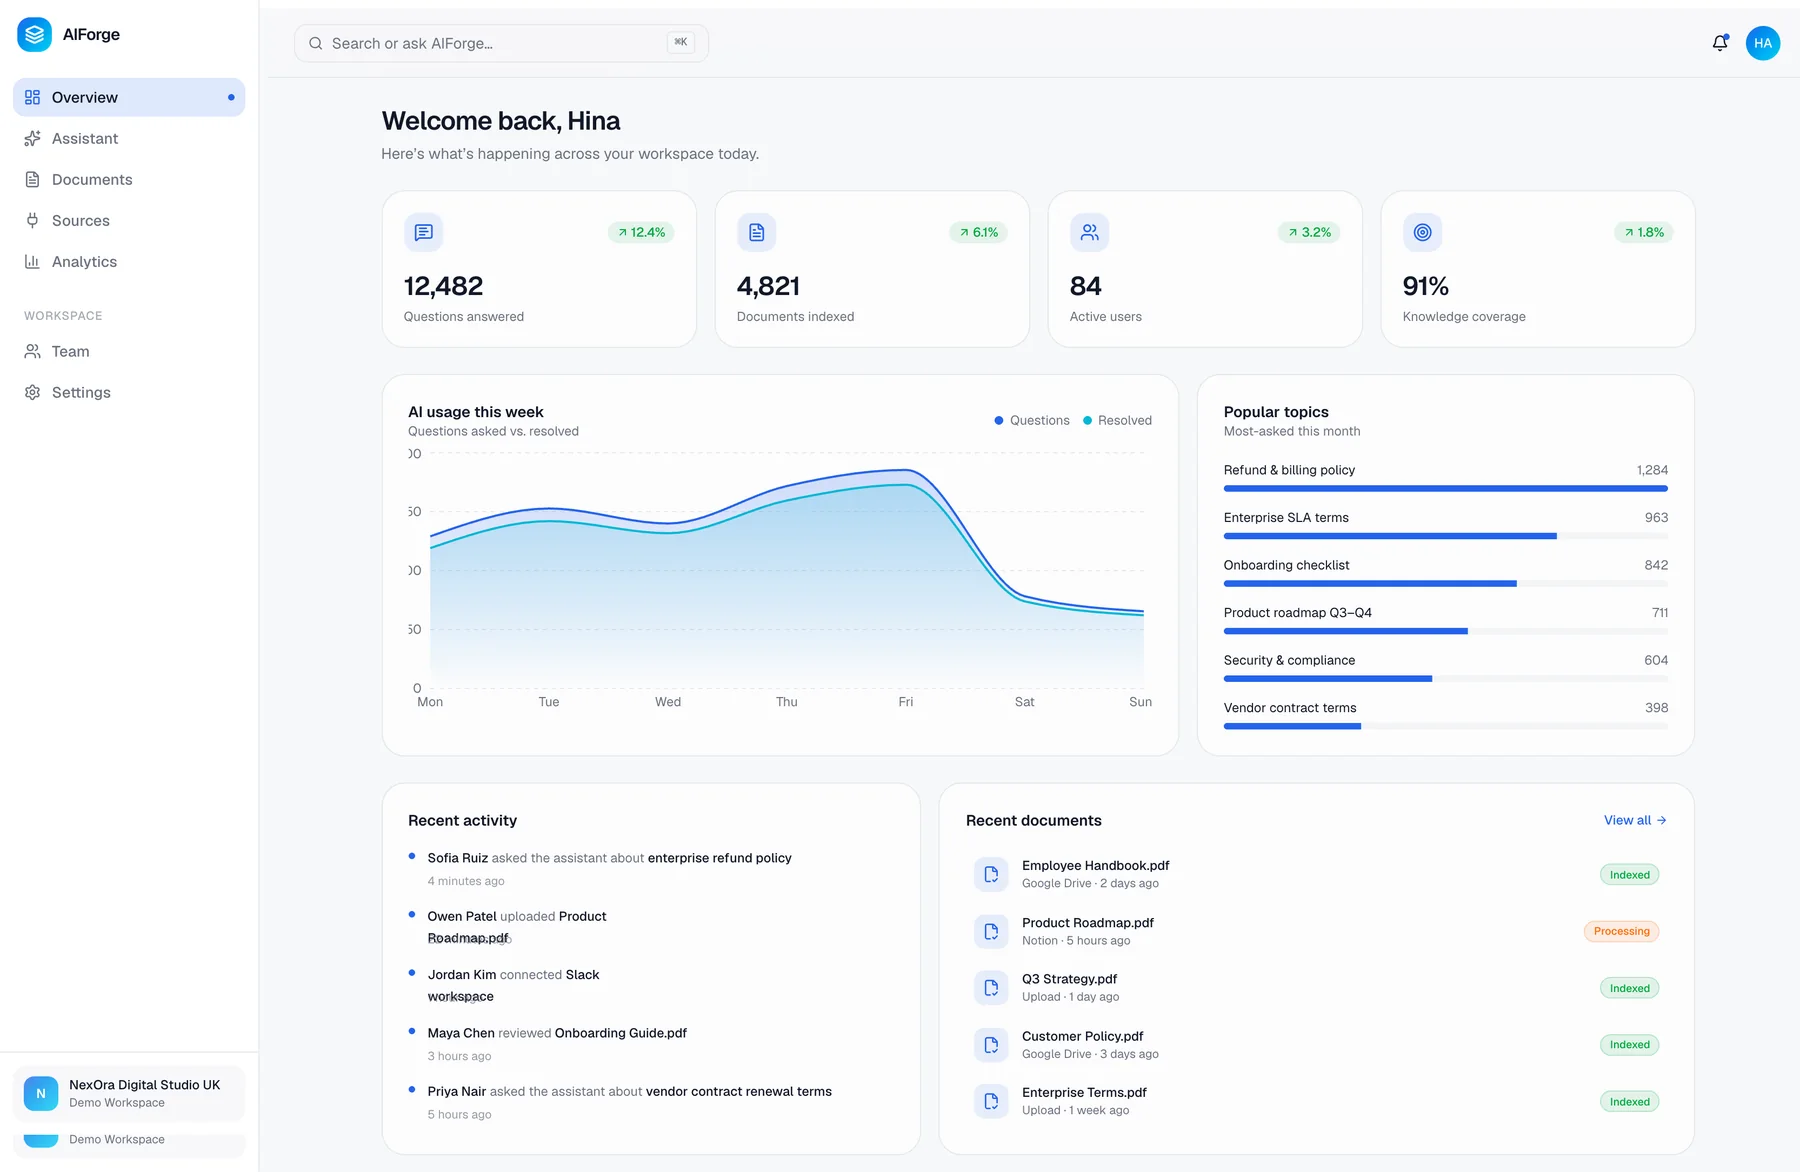Image resolution: width=1800 pixels, height=1172 pixels.
Task: Click the 91% Knowledge coverage value
Action: pos(1425,286)
